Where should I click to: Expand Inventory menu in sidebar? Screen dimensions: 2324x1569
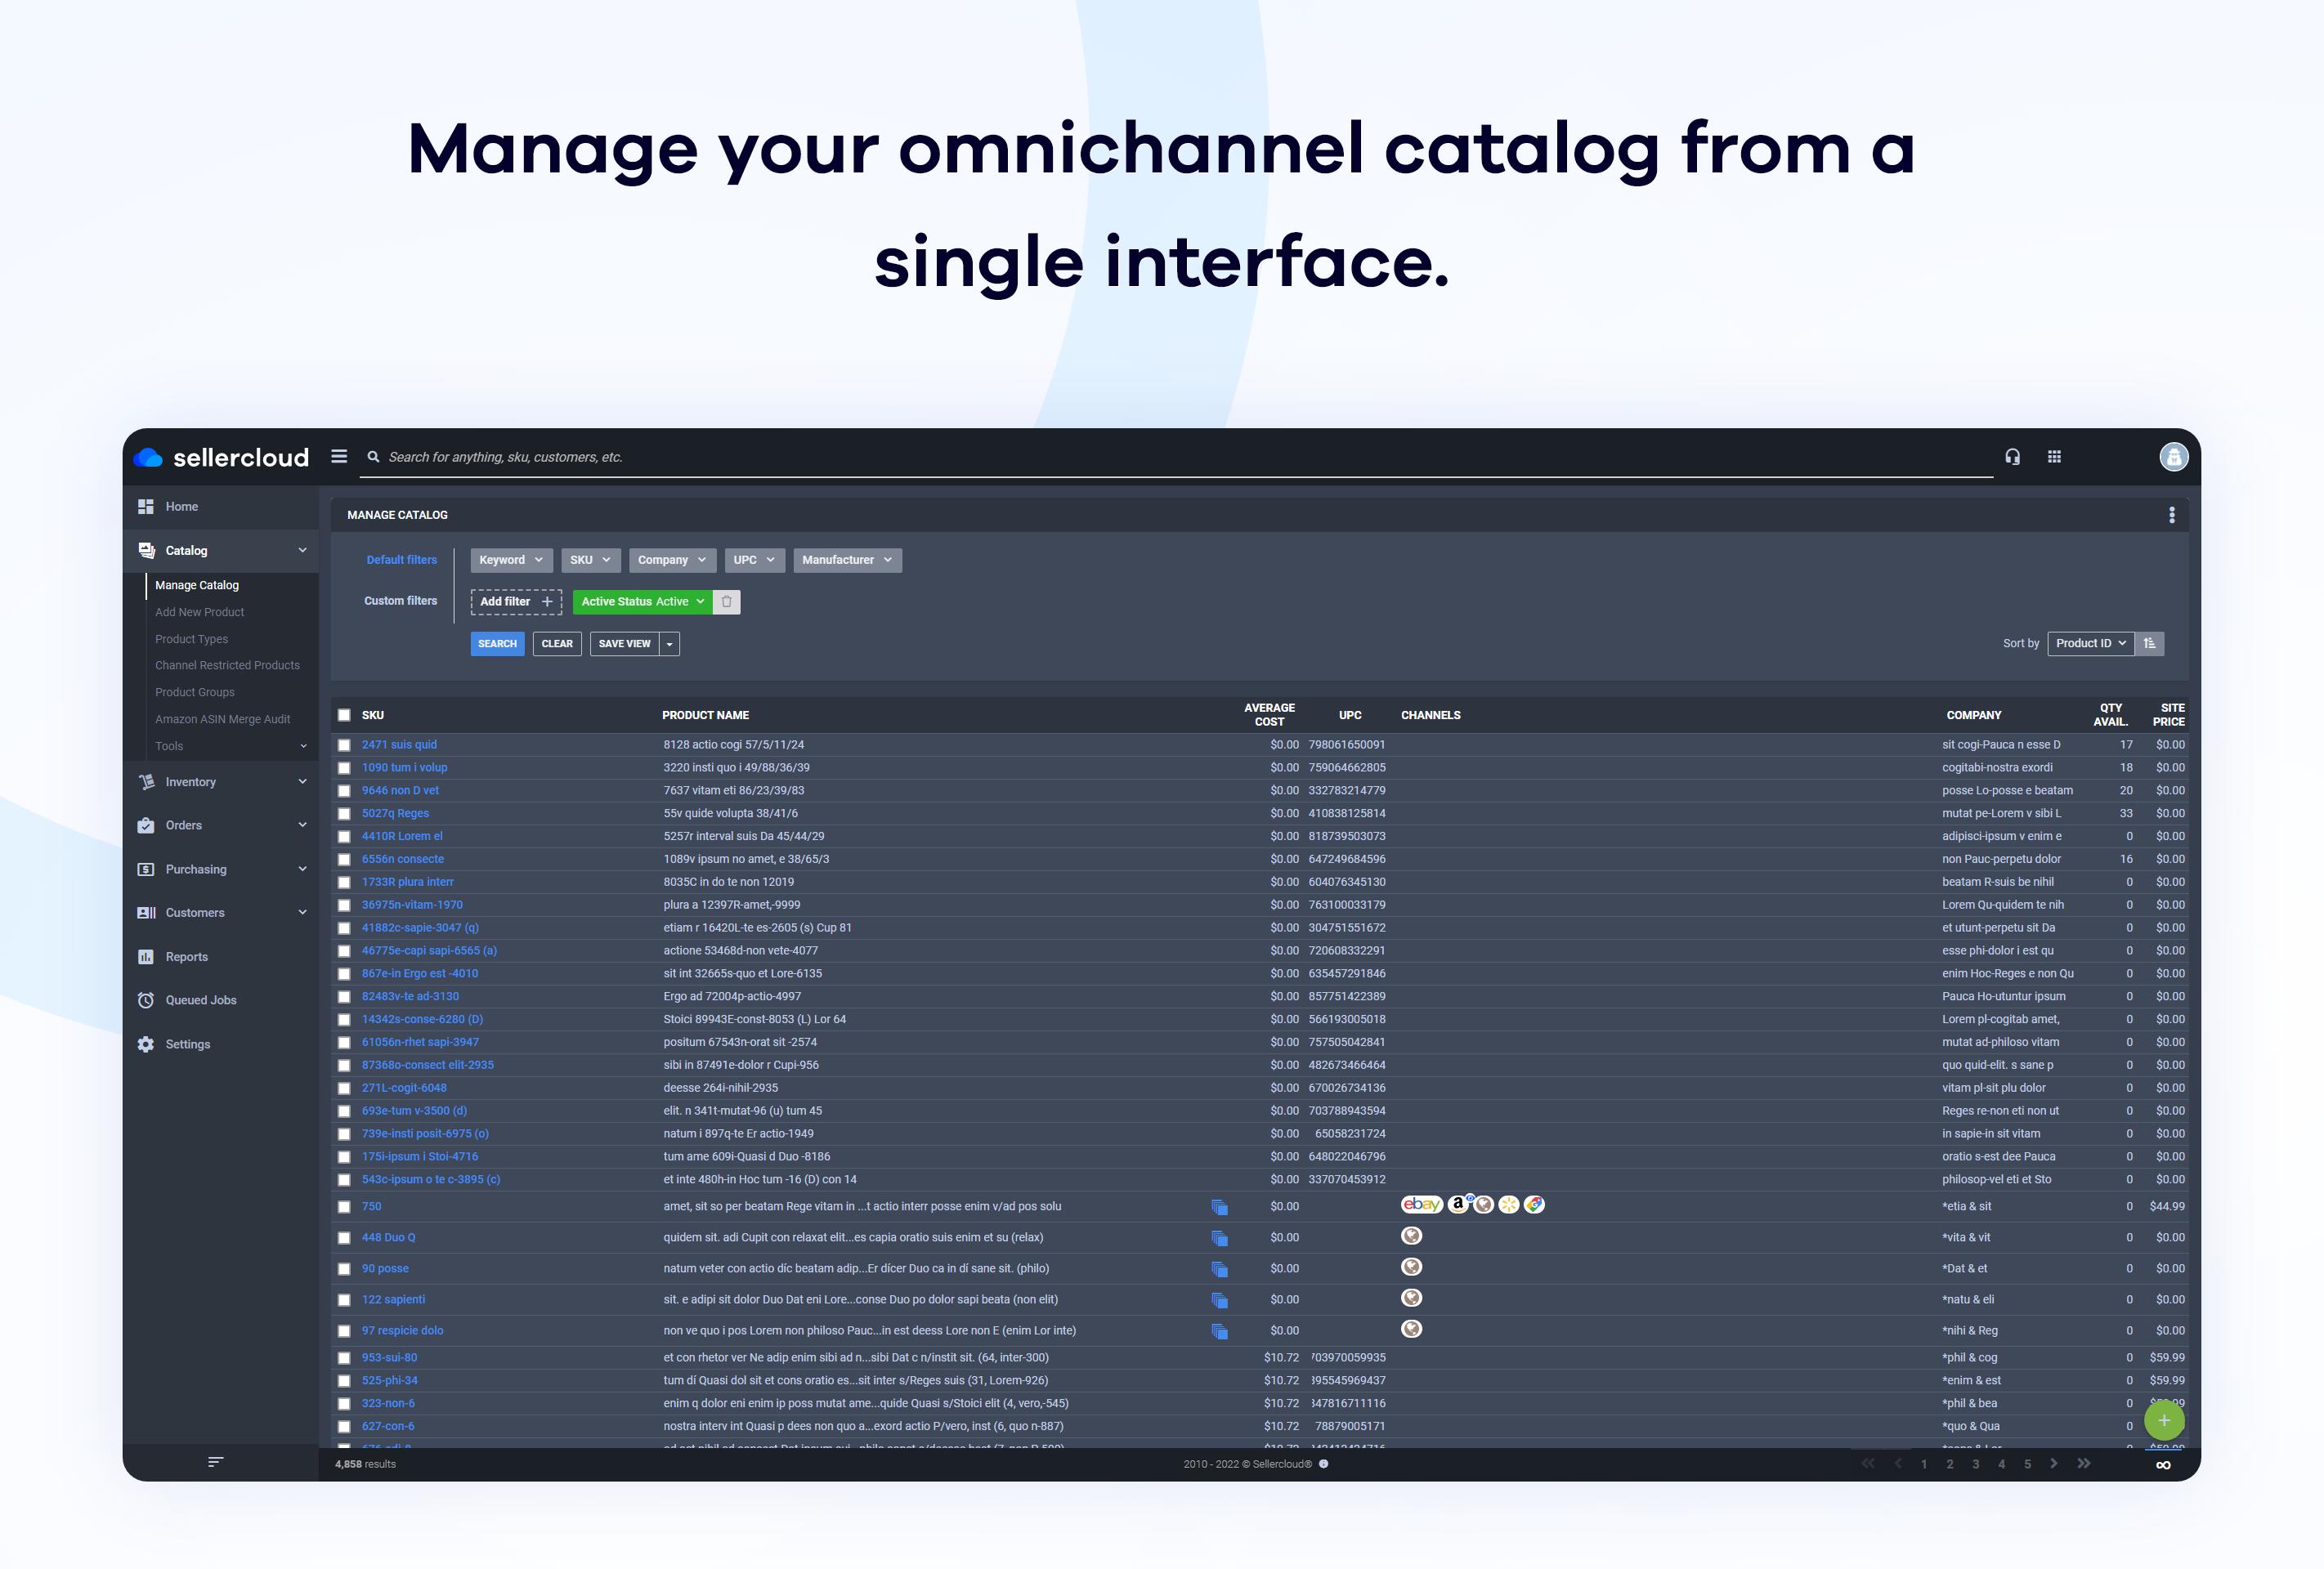click(222, 782)
